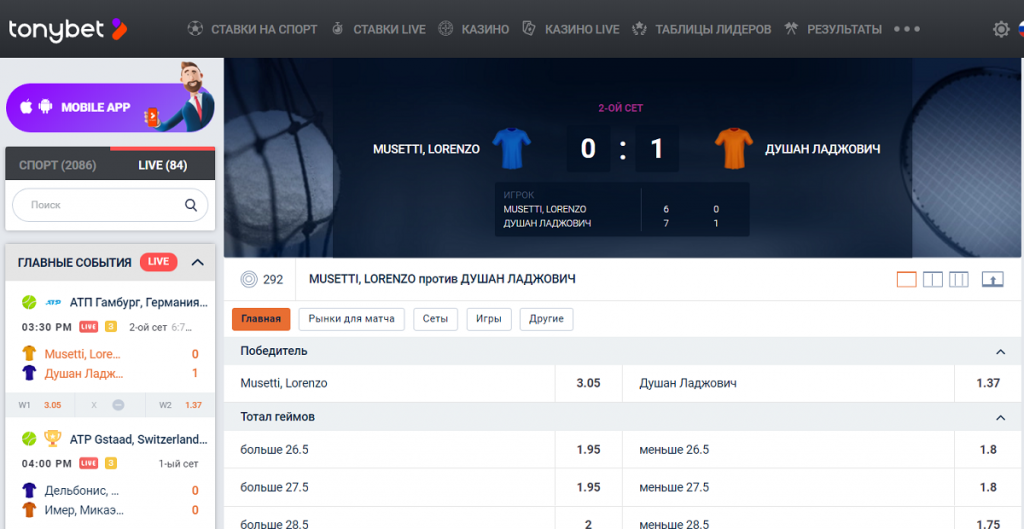Image resolution: width=1024 pixels, height=529 pixels.
Task: Switch to the LIVE (84) tab
Action: [x=162, y=165]
